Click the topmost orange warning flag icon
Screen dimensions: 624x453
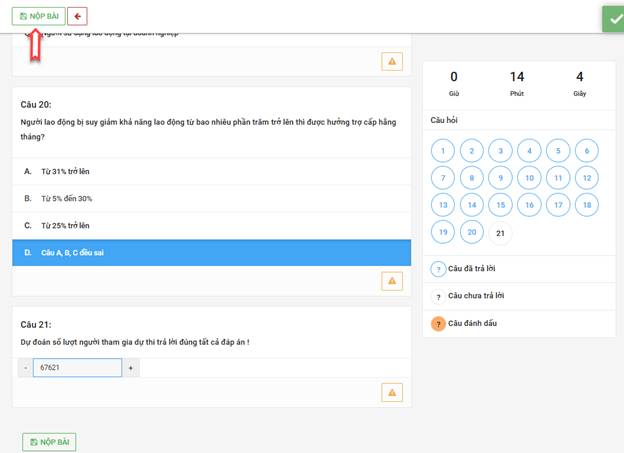click(x=392, y=61)
